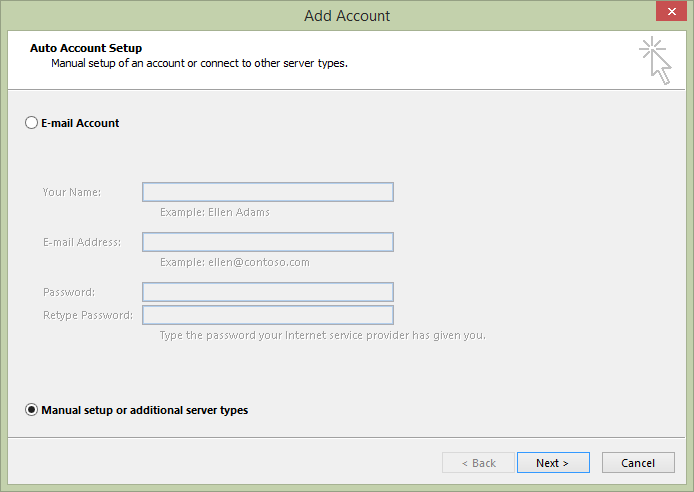694x492 pixels.
Task: Click the Cancel button
Action: (x=638, y=463)
